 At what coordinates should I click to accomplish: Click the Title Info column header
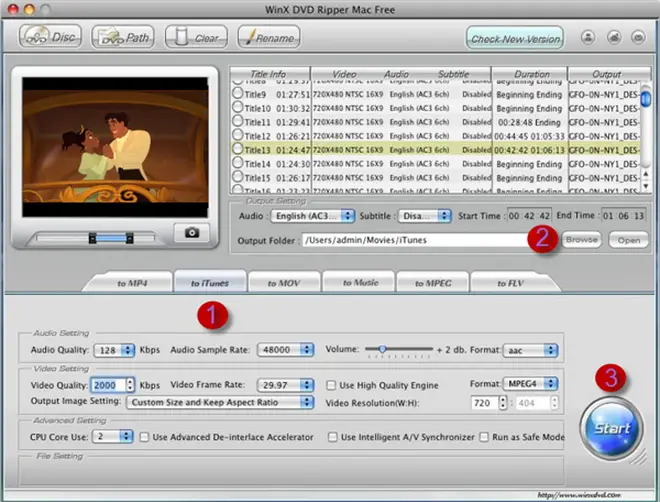[x=270, y=74]
